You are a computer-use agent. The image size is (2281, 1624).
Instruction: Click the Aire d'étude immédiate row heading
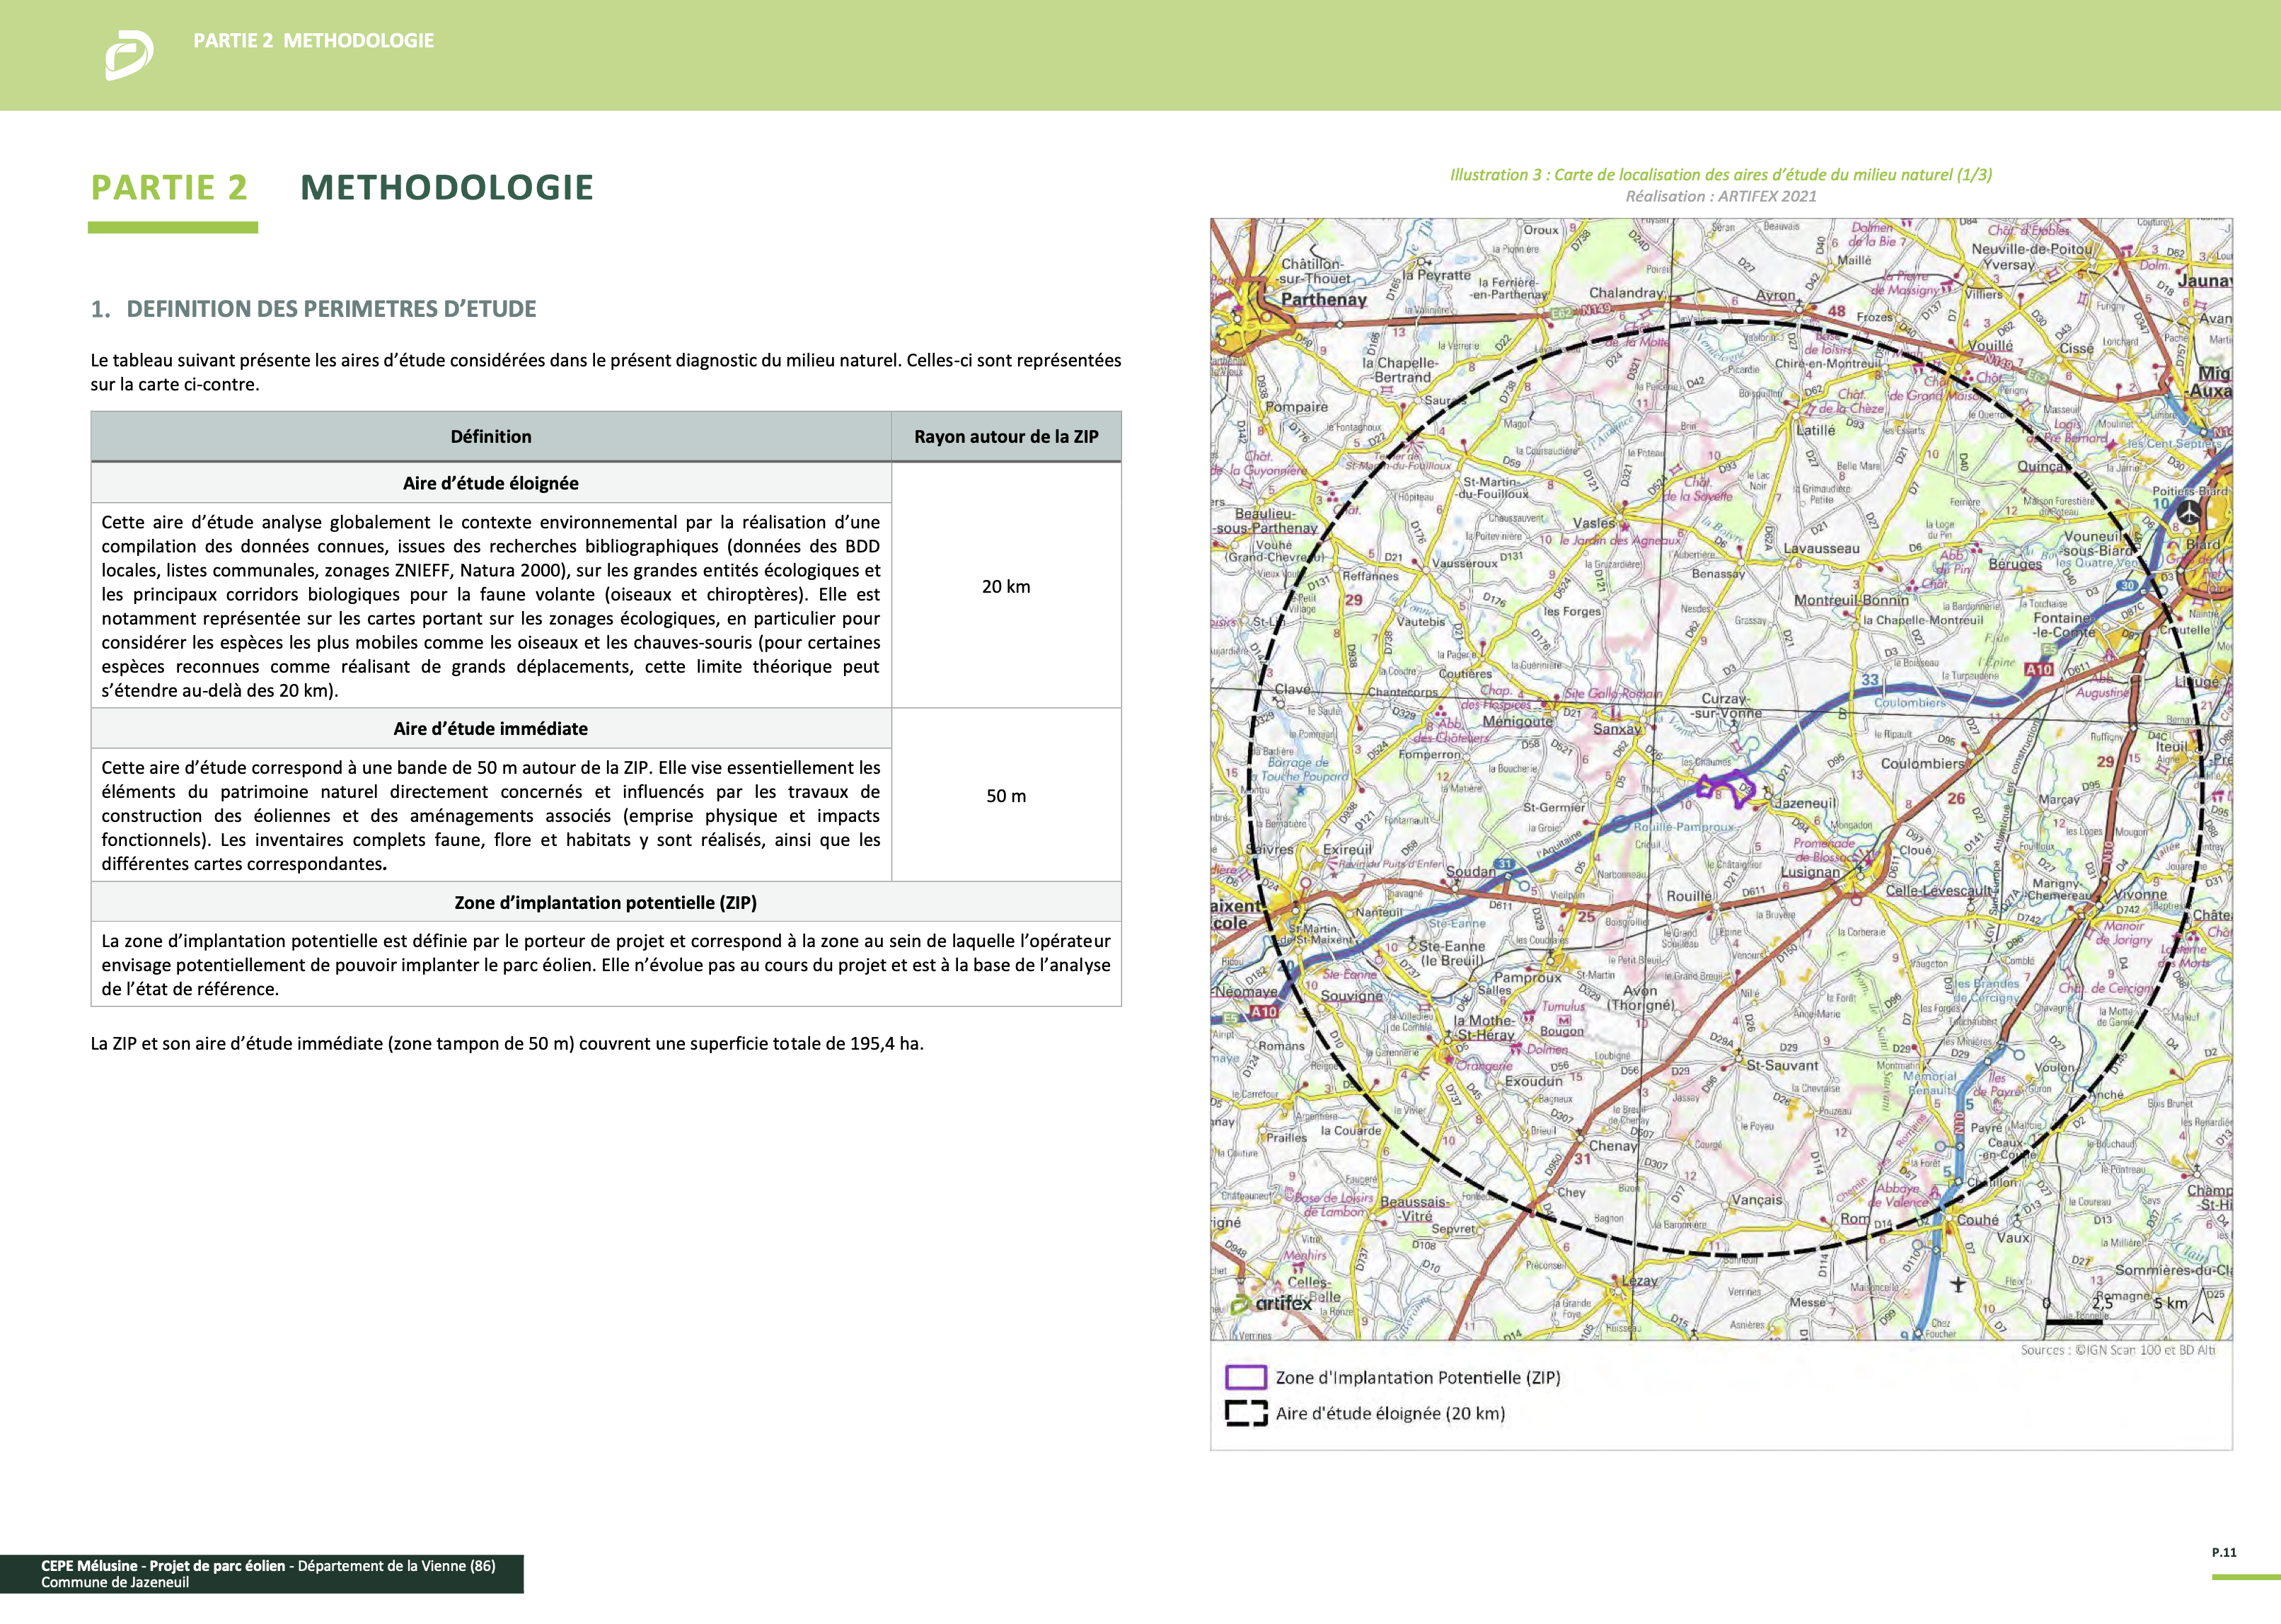click(x=490, y=729)
